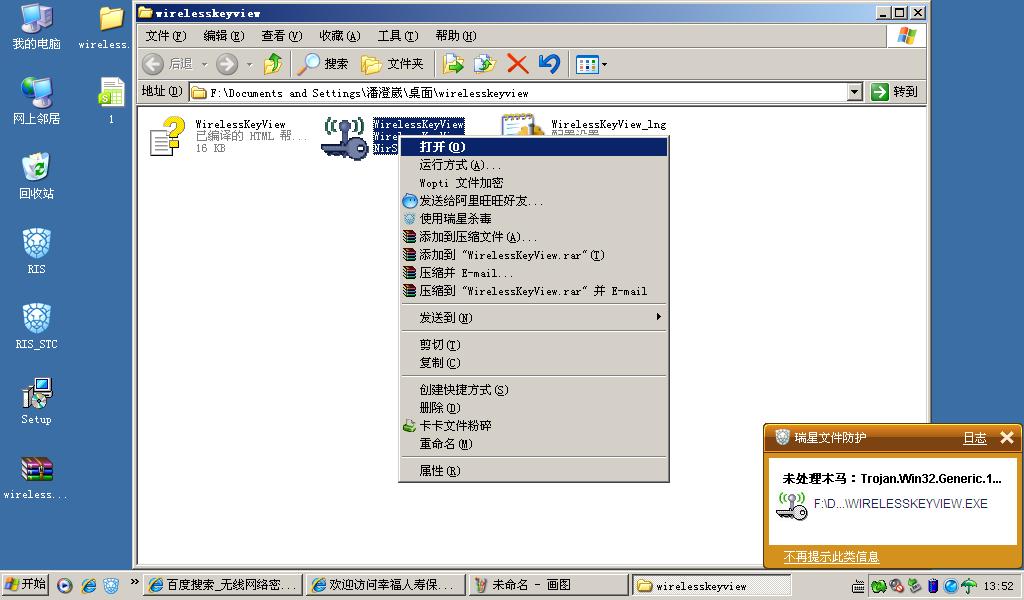
Task: Go back with the Back toolbar button
Action: coord(168,64)
